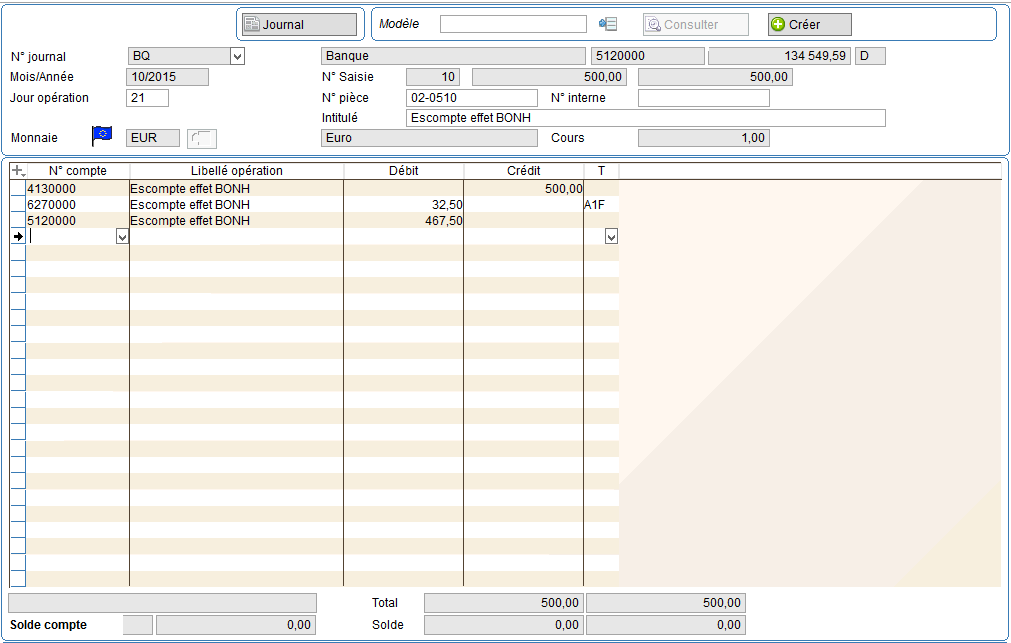Click the EU flag currency icon
1011x643 pixels.
(102, 136)
